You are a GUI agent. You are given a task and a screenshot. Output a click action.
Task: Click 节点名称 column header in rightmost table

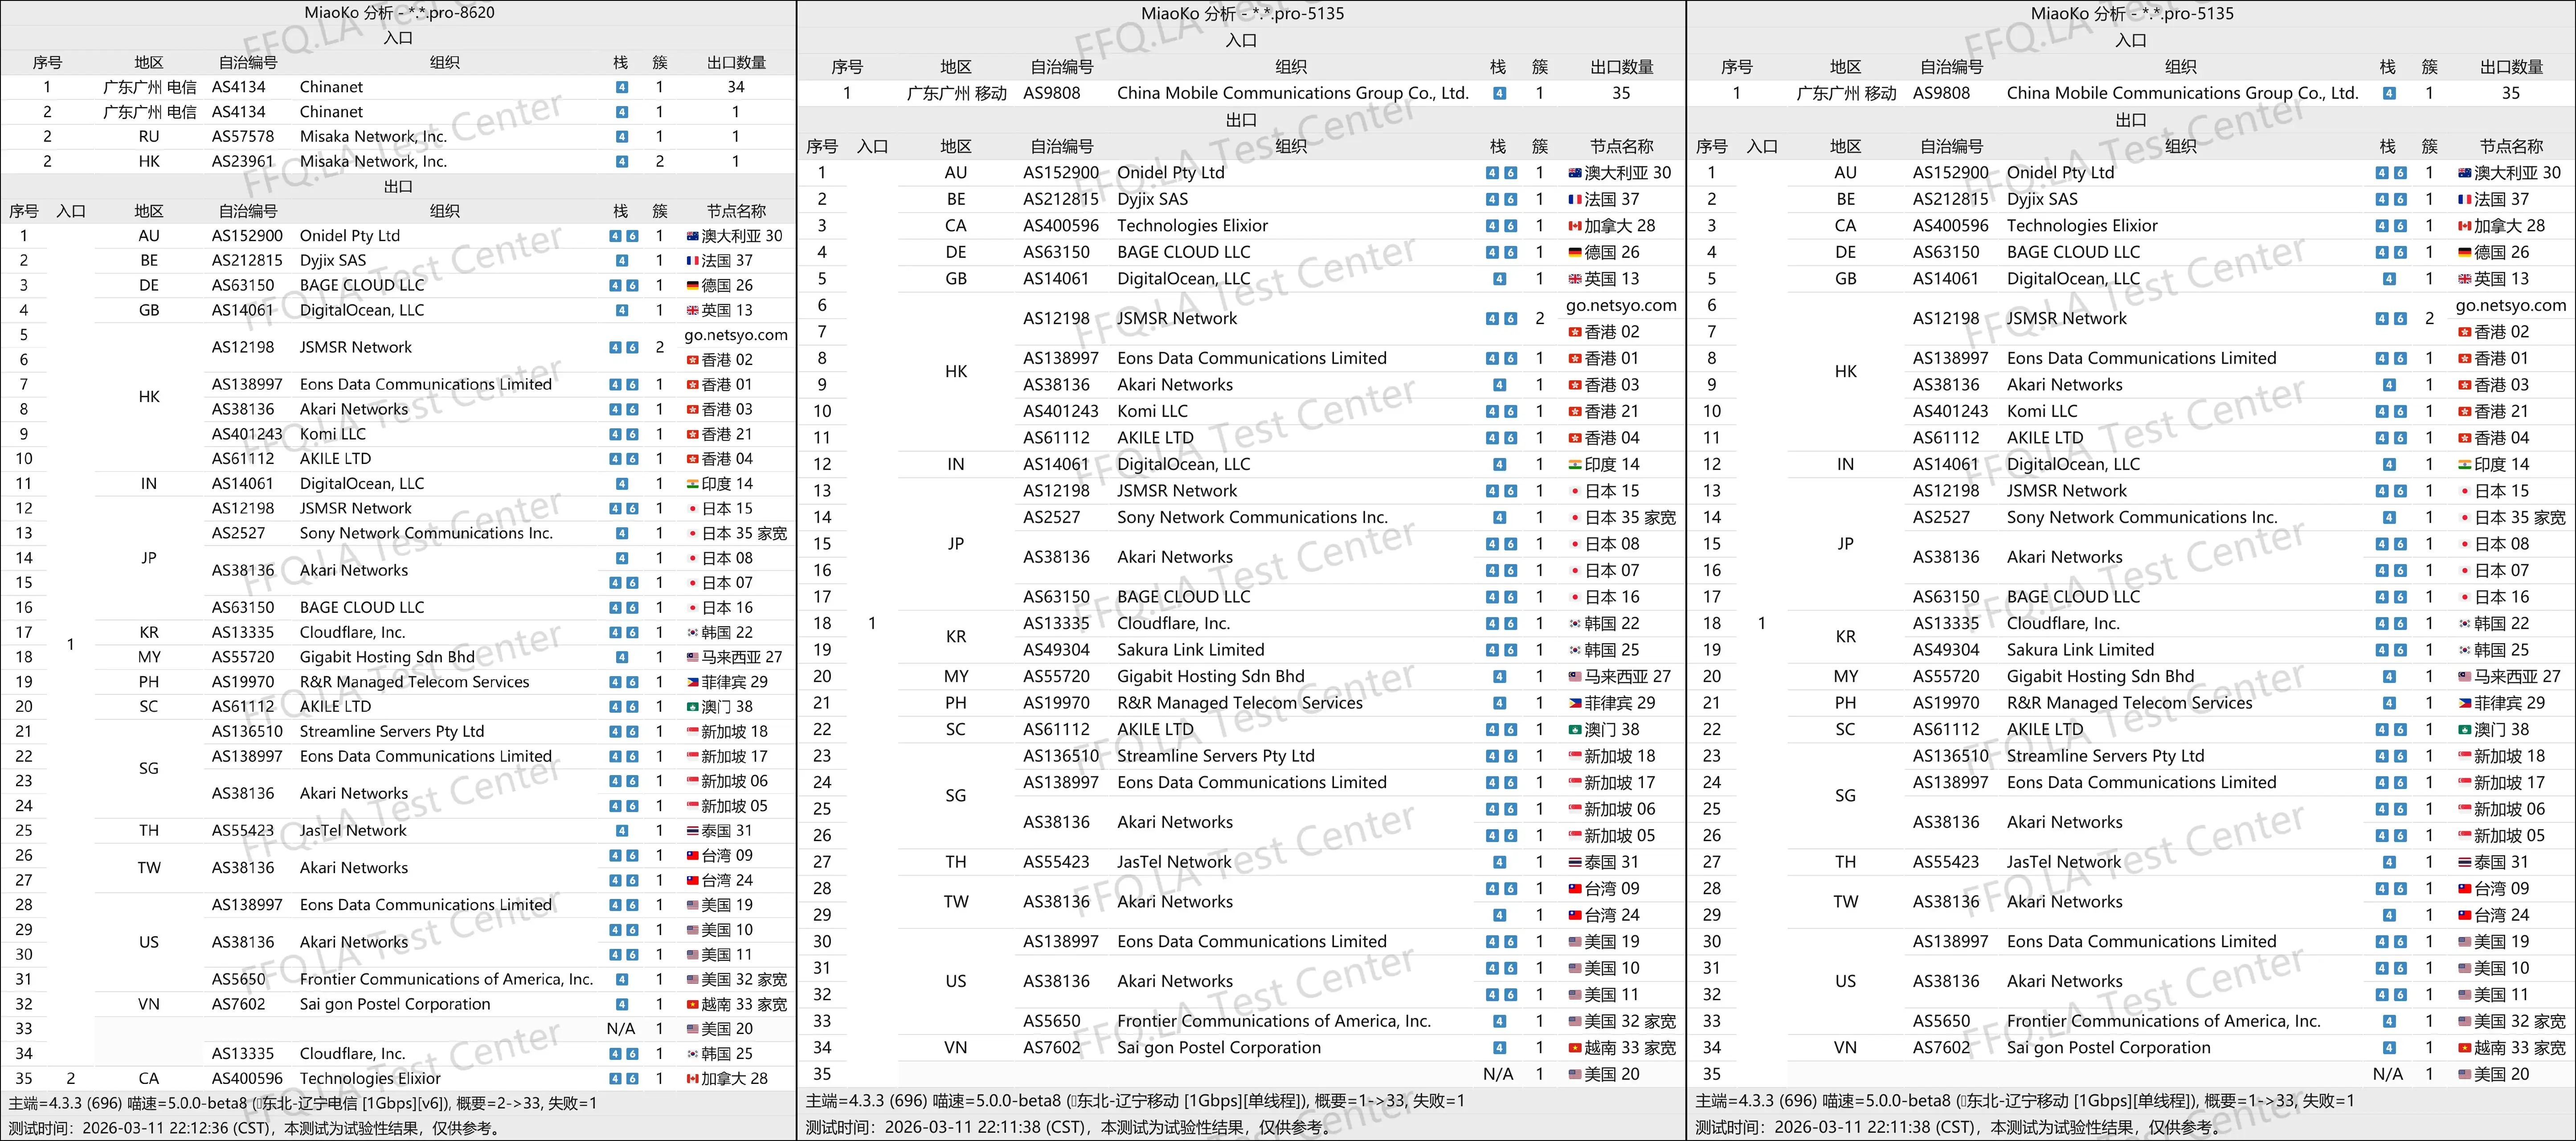click(x=2510, y=146)
